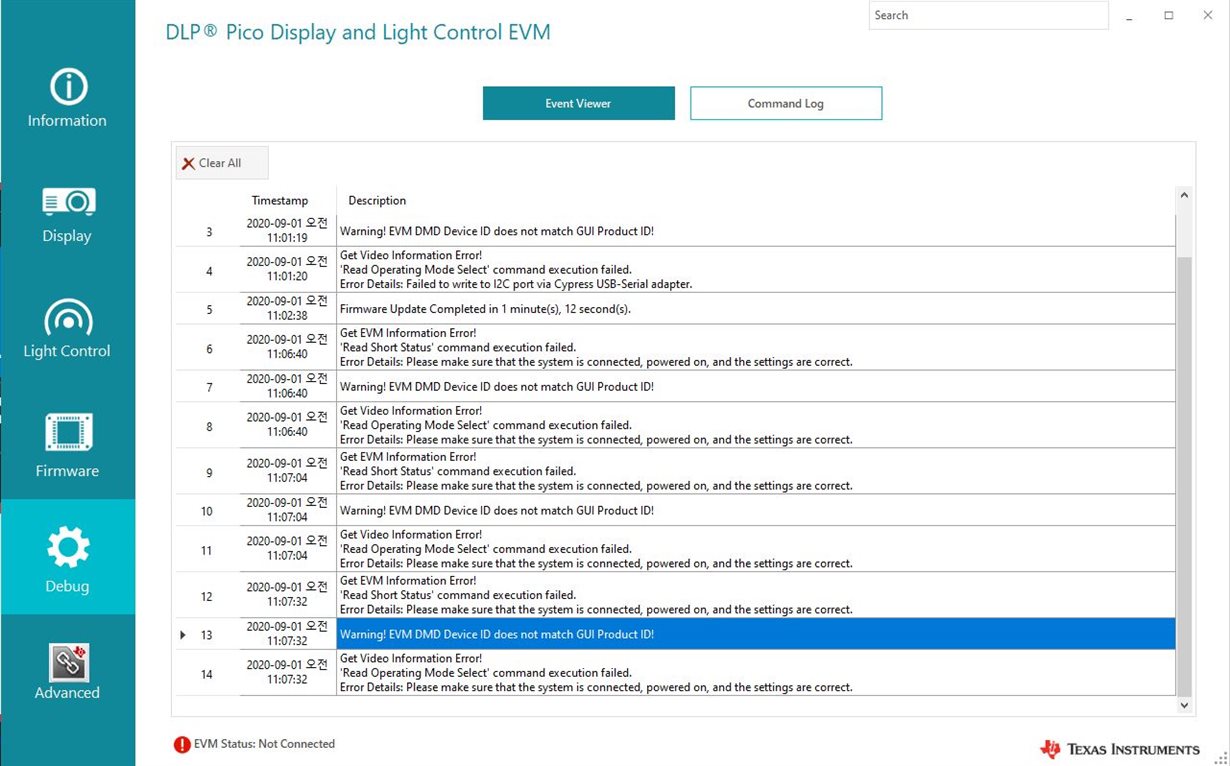
Task: Select row 7 DMD Device ID warning
Action: coord(756,387)
